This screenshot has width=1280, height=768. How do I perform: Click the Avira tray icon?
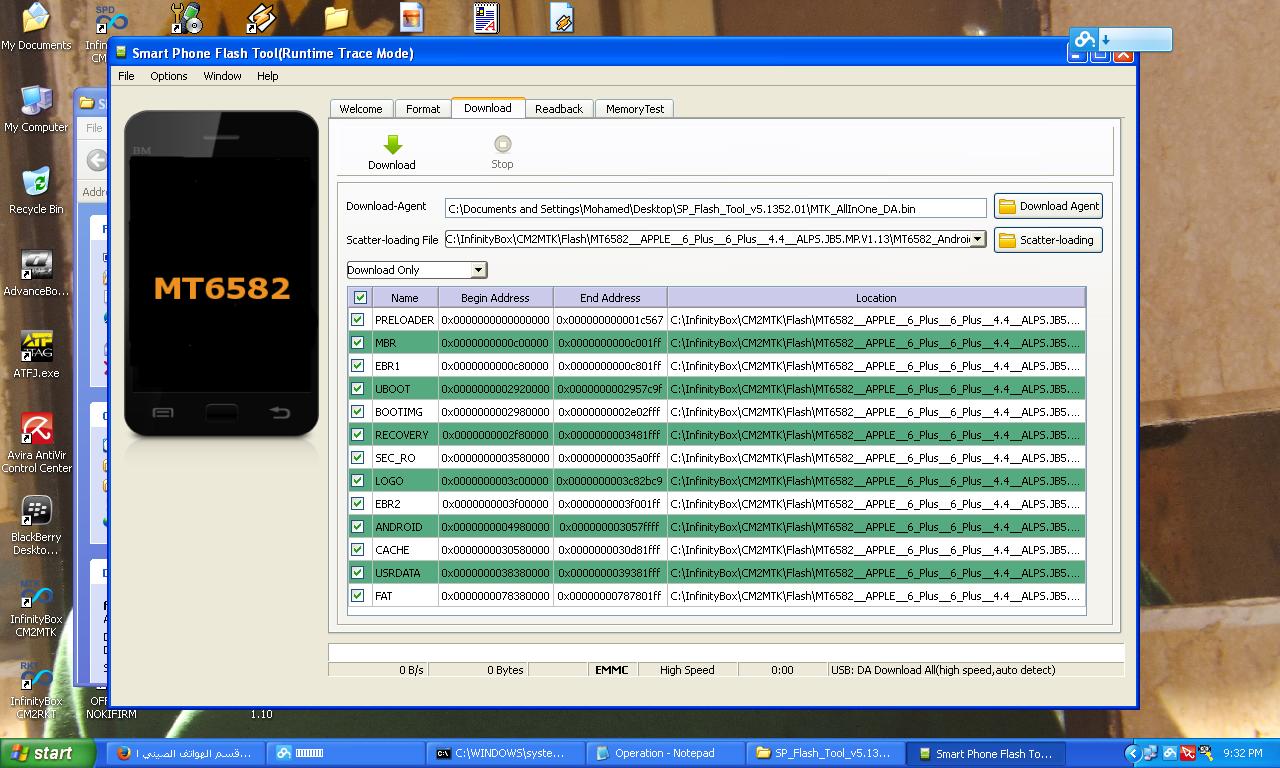pyautogui.click(x=1188, y=753)
